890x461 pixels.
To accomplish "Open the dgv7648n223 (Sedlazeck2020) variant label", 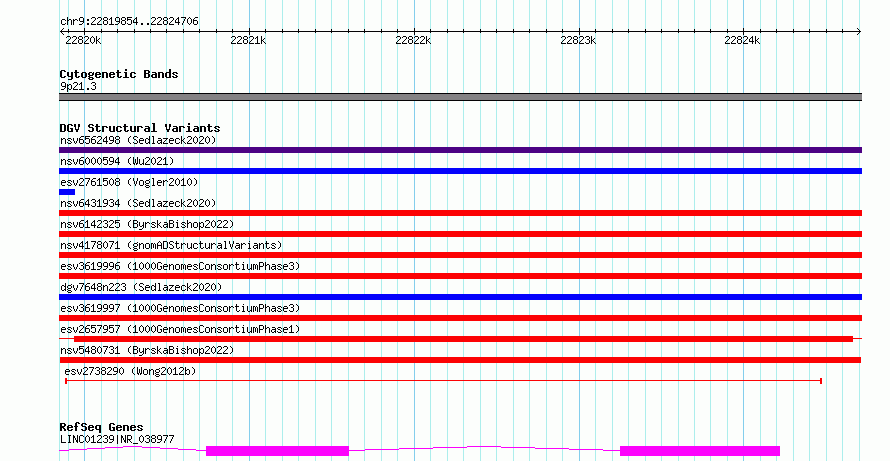I will point(141,287).
